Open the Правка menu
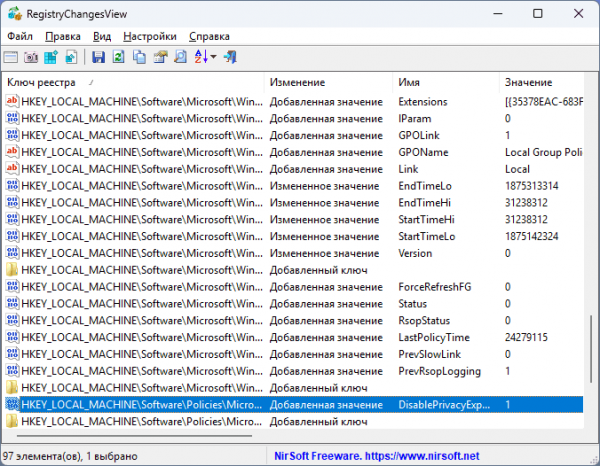This screenshot has width=600, height=466. 63,36
